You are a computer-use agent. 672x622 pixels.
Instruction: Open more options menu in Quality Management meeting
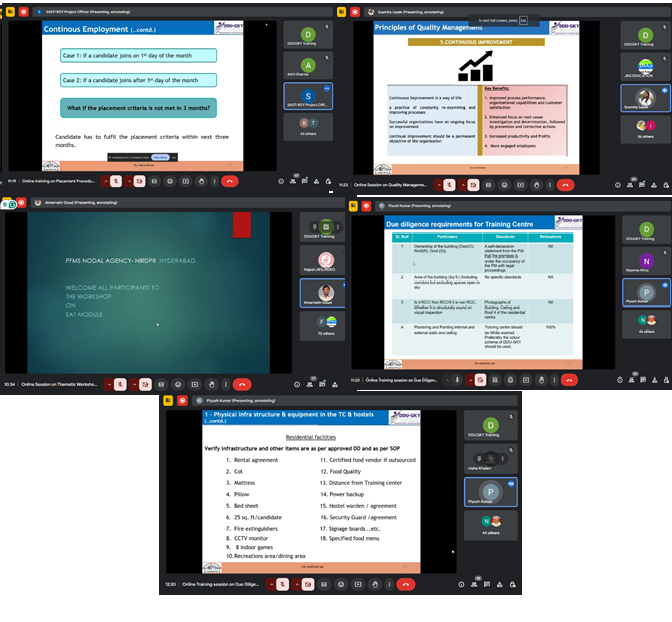click(550, 185)
